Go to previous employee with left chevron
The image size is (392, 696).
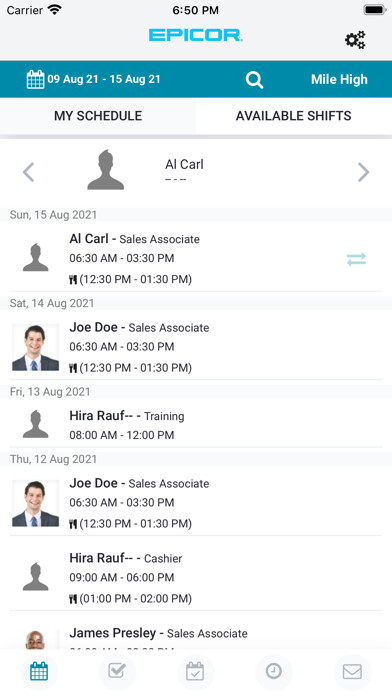coord(28,172)
